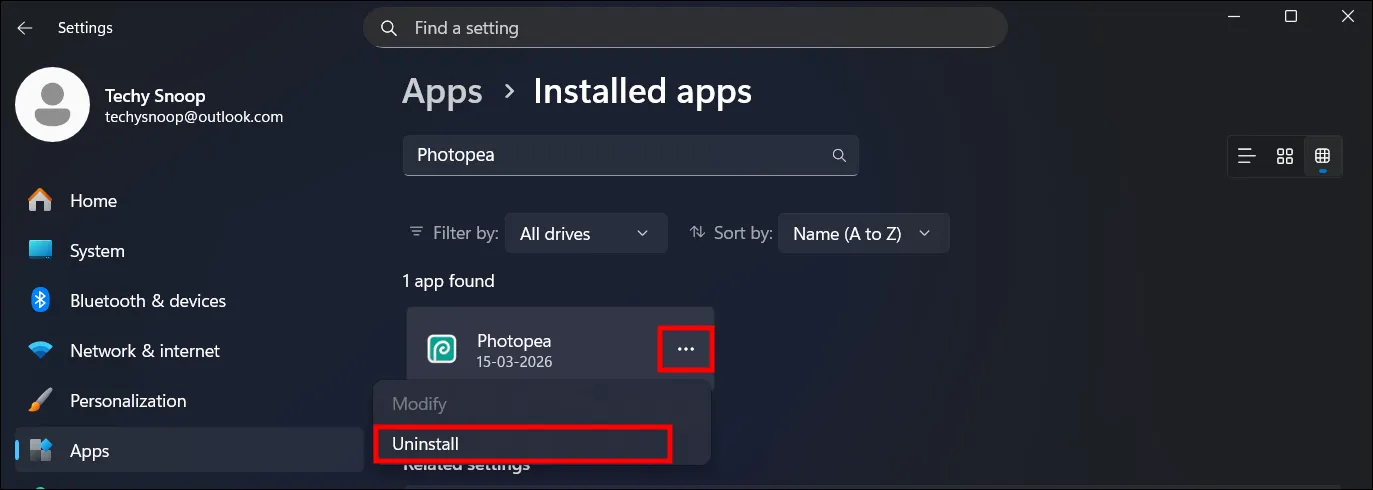The width and height of the screenshot is (1373, 490).
Task: Go to Home in the sidebar
Action: click(x=190, y=201)
